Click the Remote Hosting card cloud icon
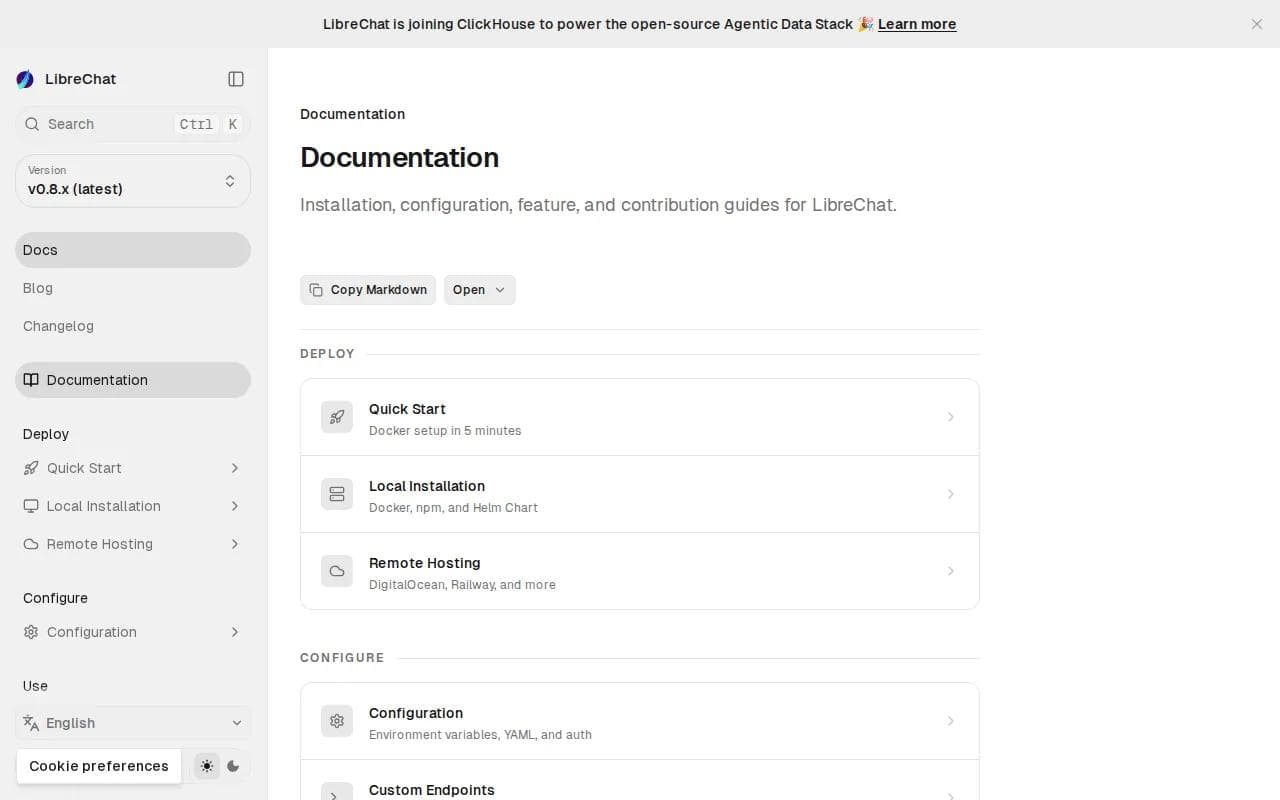The height and width of the screenshot is (800, 1280). coord(337,571)
